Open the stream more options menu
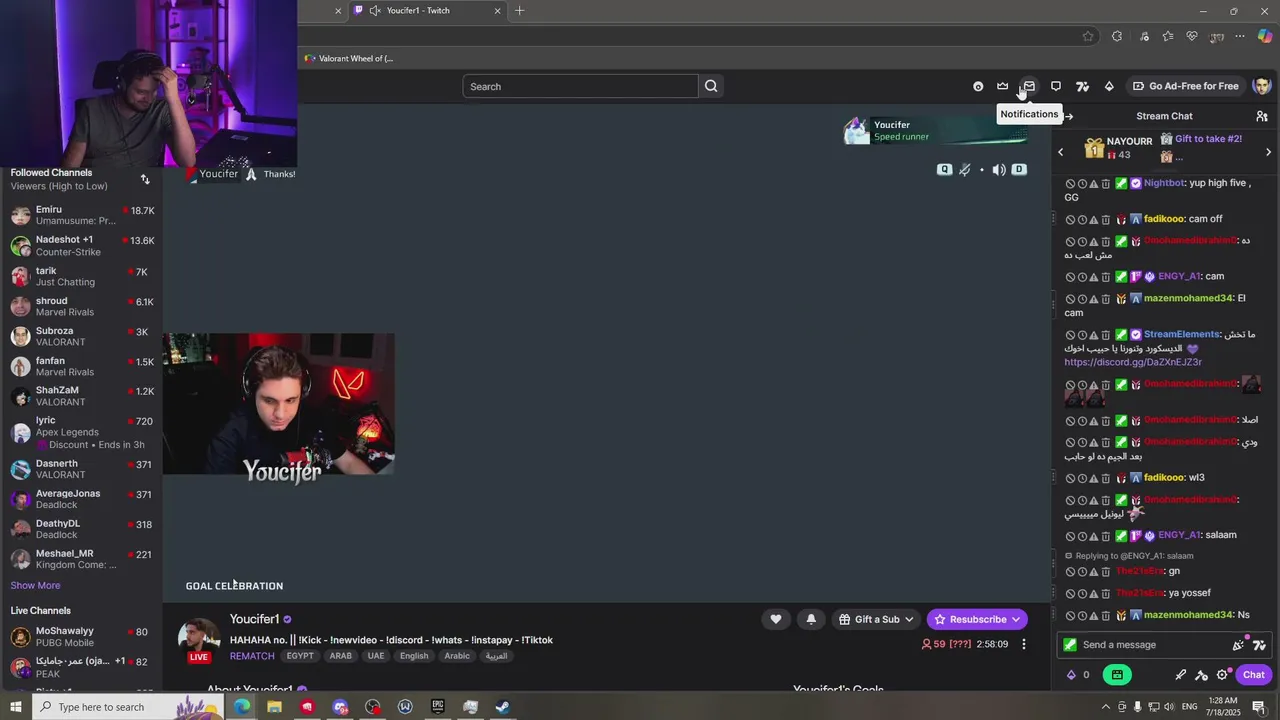Viewport: 1280px width, 720px height. 1023,644
